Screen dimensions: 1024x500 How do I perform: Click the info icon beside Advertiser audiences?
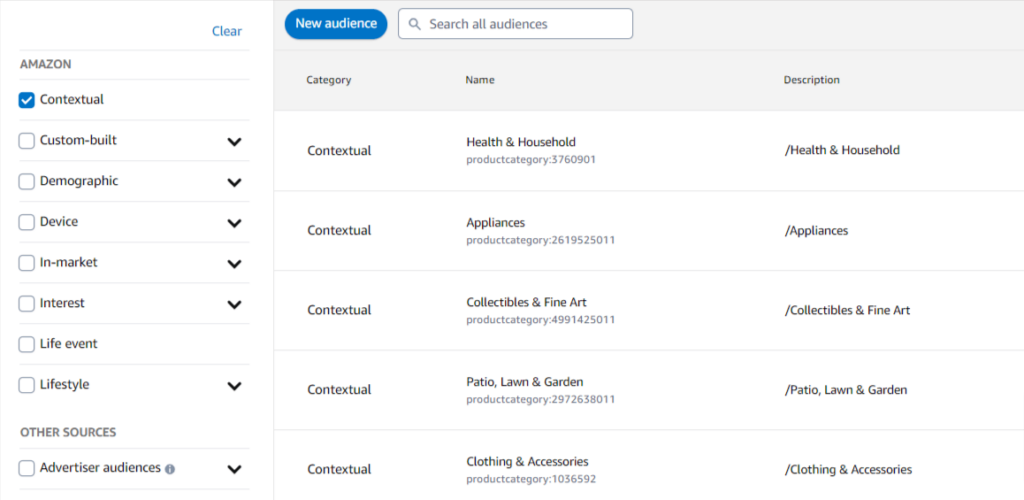click(x=170, y=469)
